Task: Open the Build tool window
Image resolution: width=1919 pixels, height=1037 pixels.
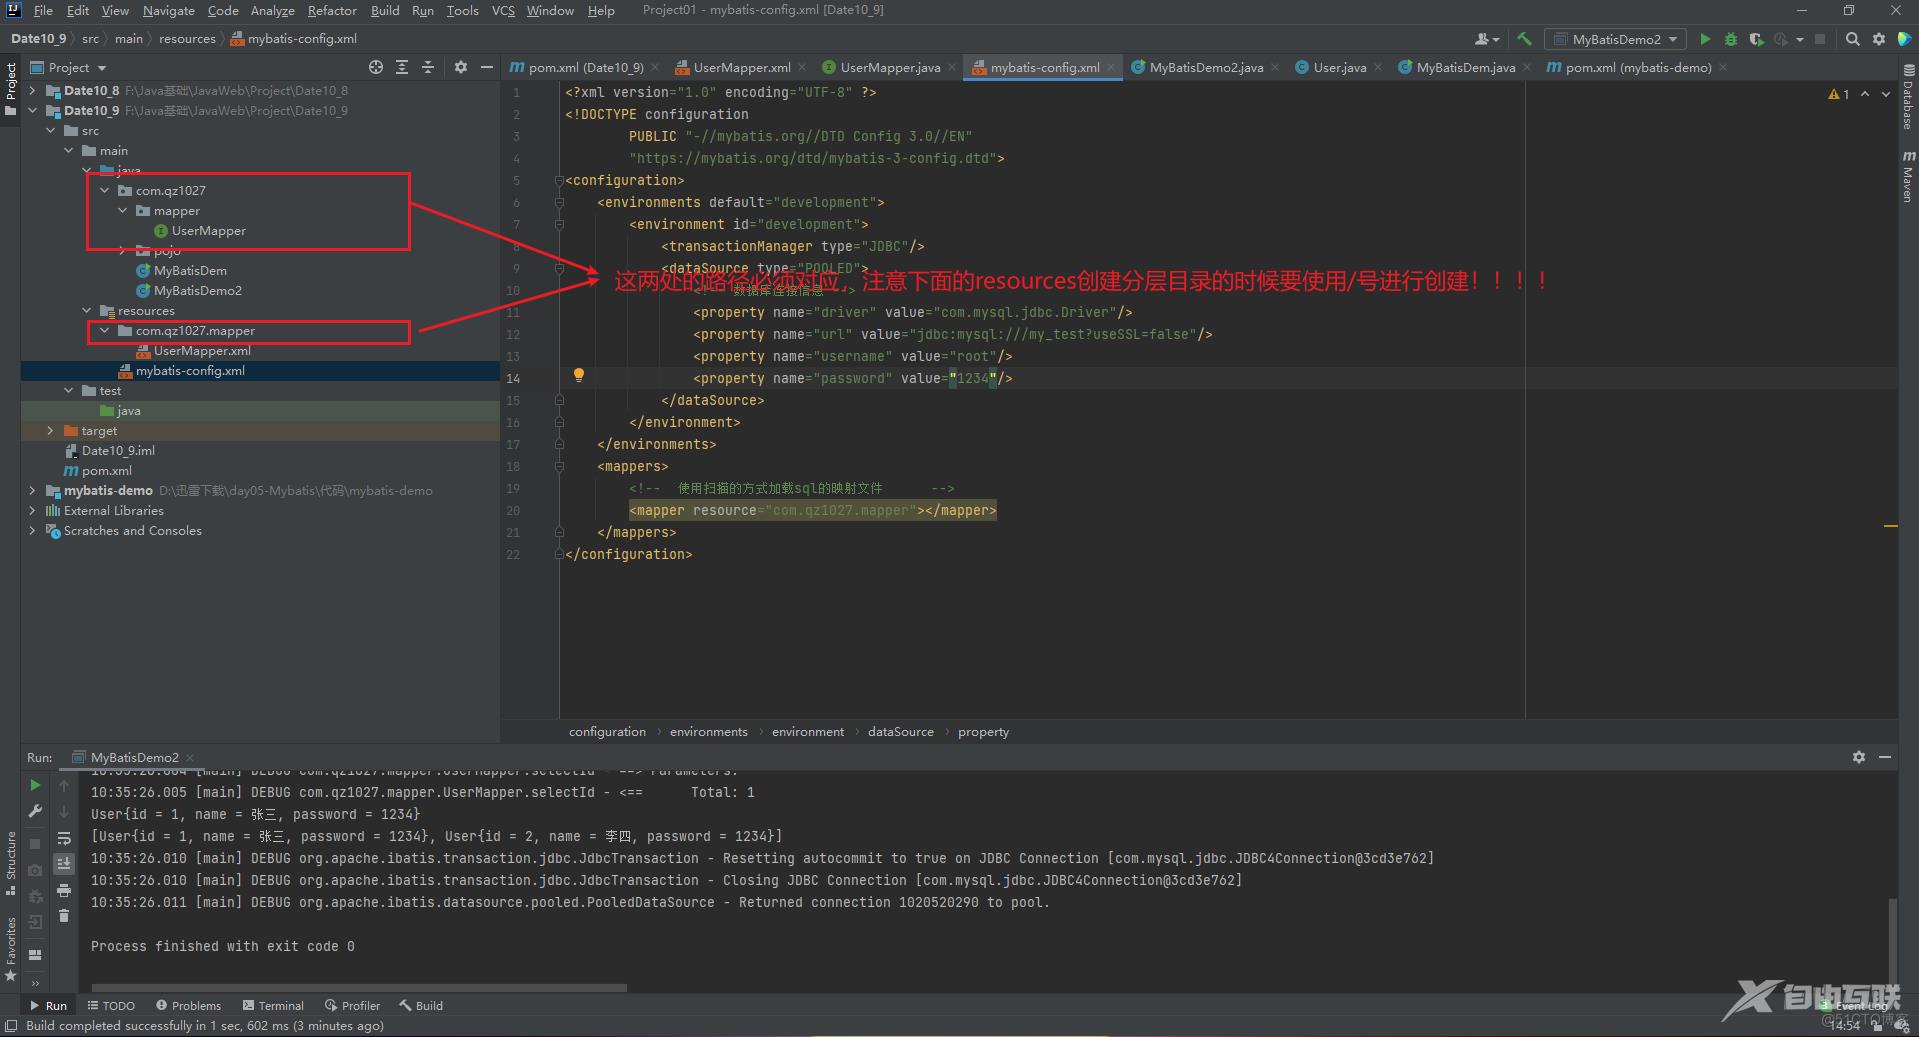Action: tap(421, 1005)
